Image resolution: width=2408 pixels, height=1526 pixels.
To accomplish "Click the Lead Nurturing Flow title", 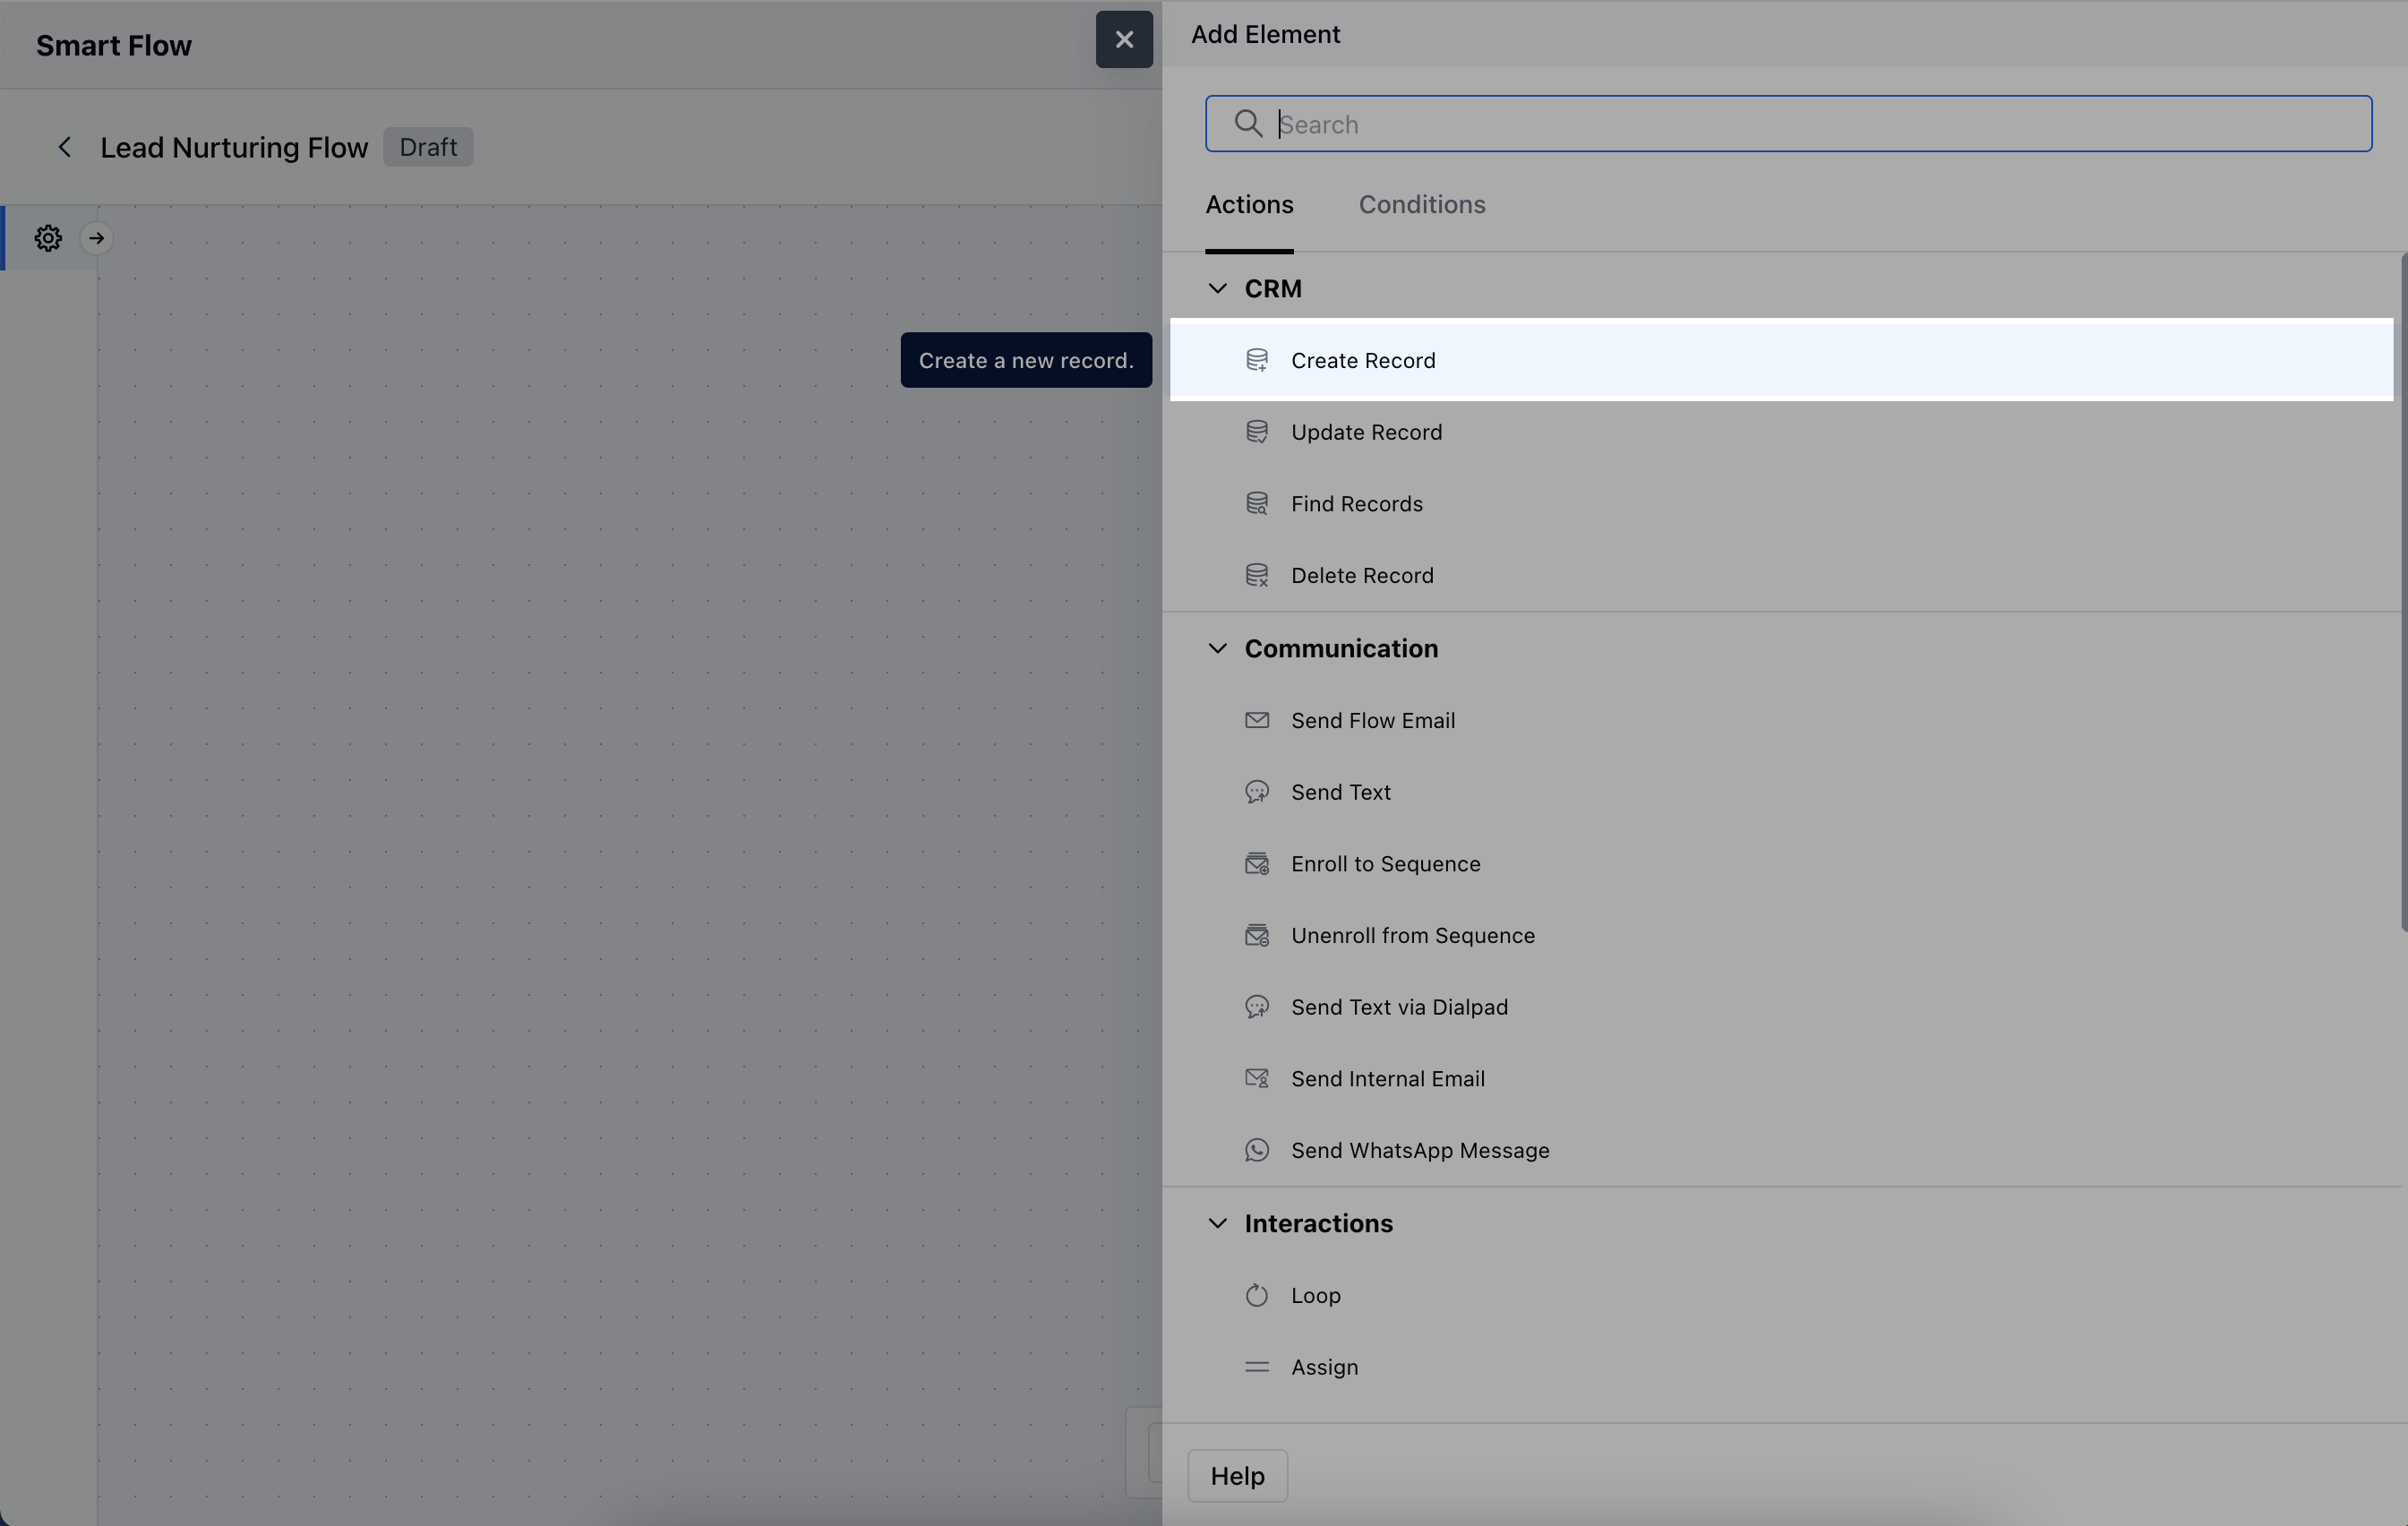I will tap(234, 147).
